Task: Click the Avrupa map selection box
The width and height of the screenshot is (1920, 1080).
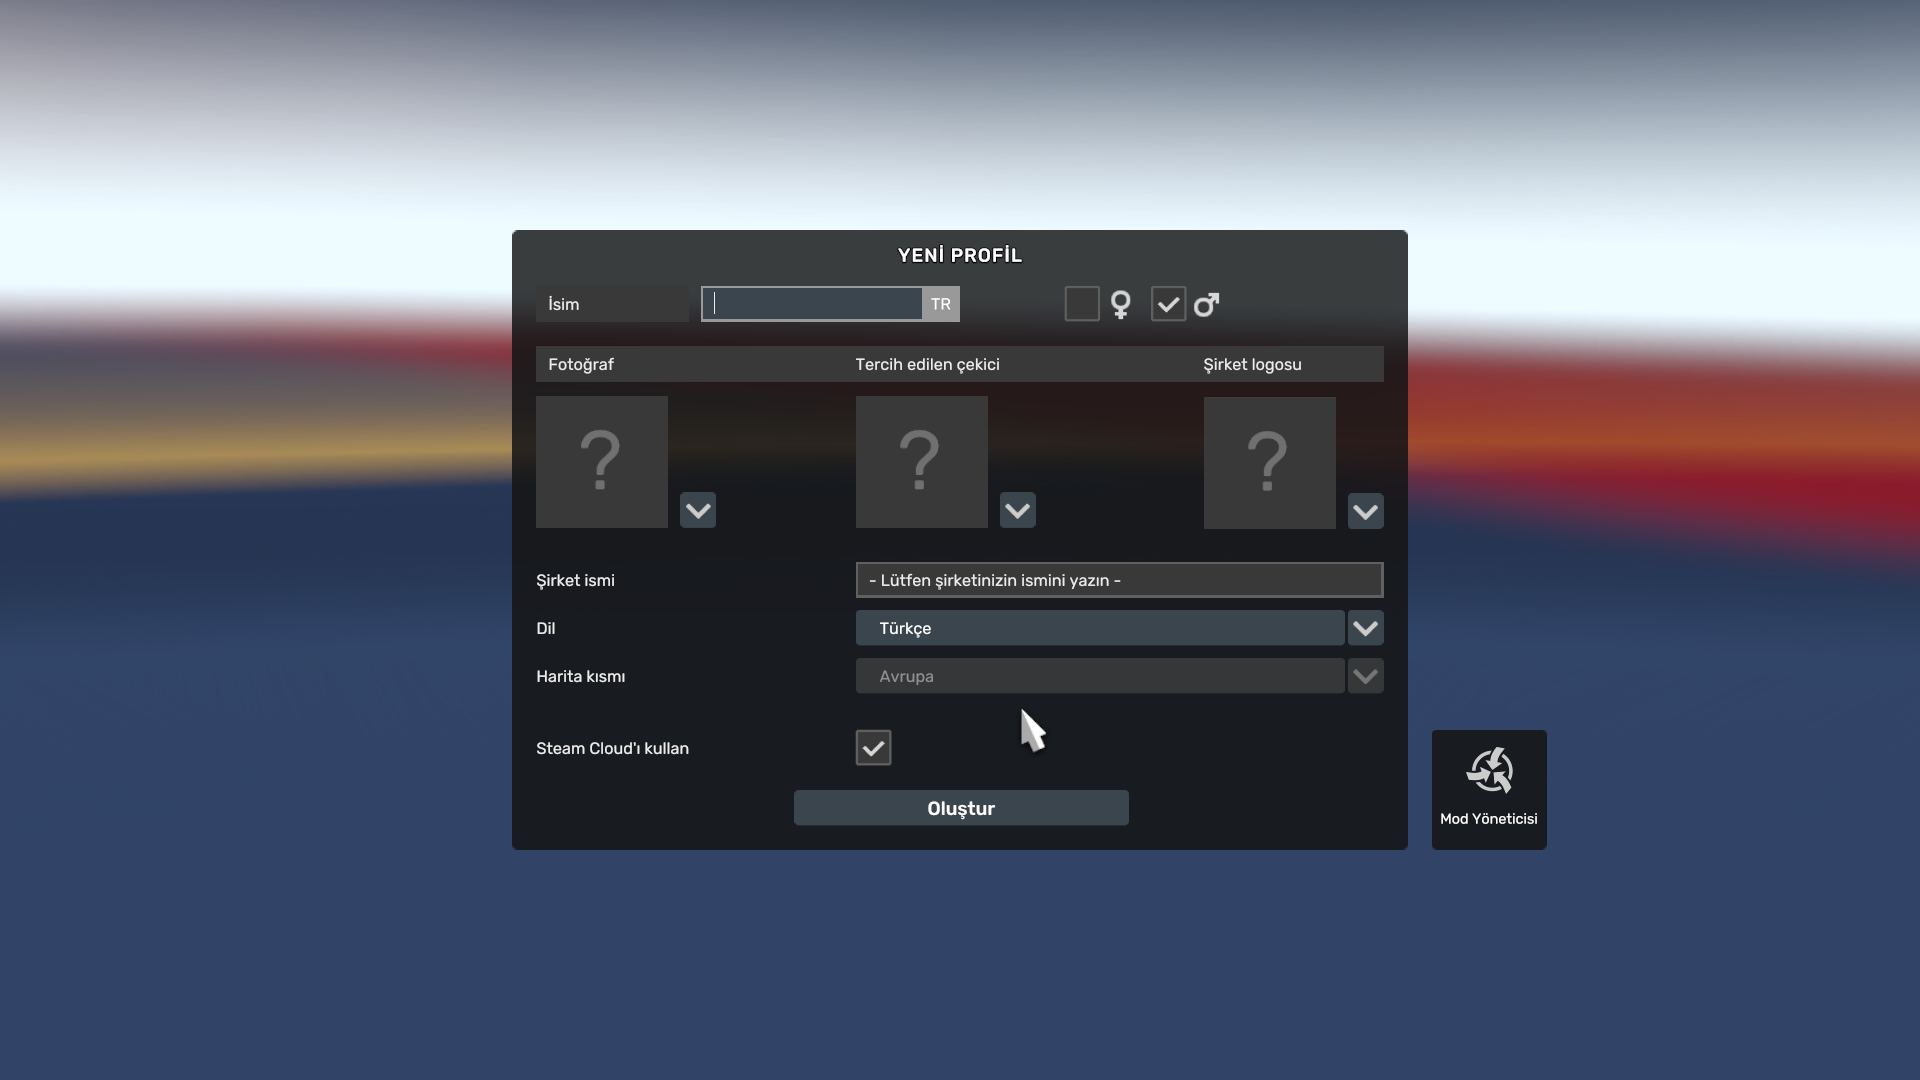Action: [x=1099, y=676]
